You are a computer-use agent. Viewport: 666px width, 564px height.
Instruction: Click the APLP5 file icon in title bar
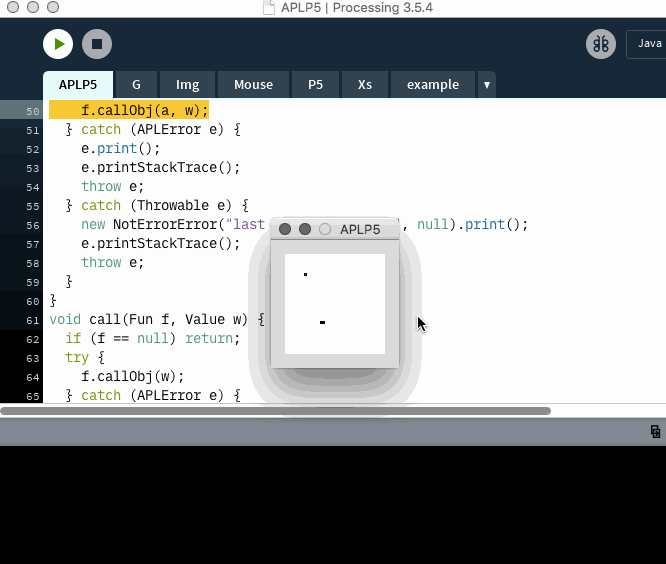[x=268, y=8]
